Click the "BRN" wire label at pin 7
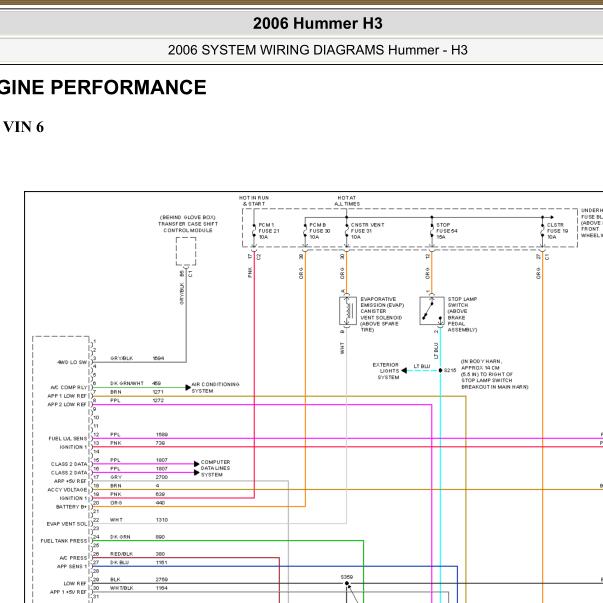The width and height of the screenshot is (603, 603). tap(116, 392)
